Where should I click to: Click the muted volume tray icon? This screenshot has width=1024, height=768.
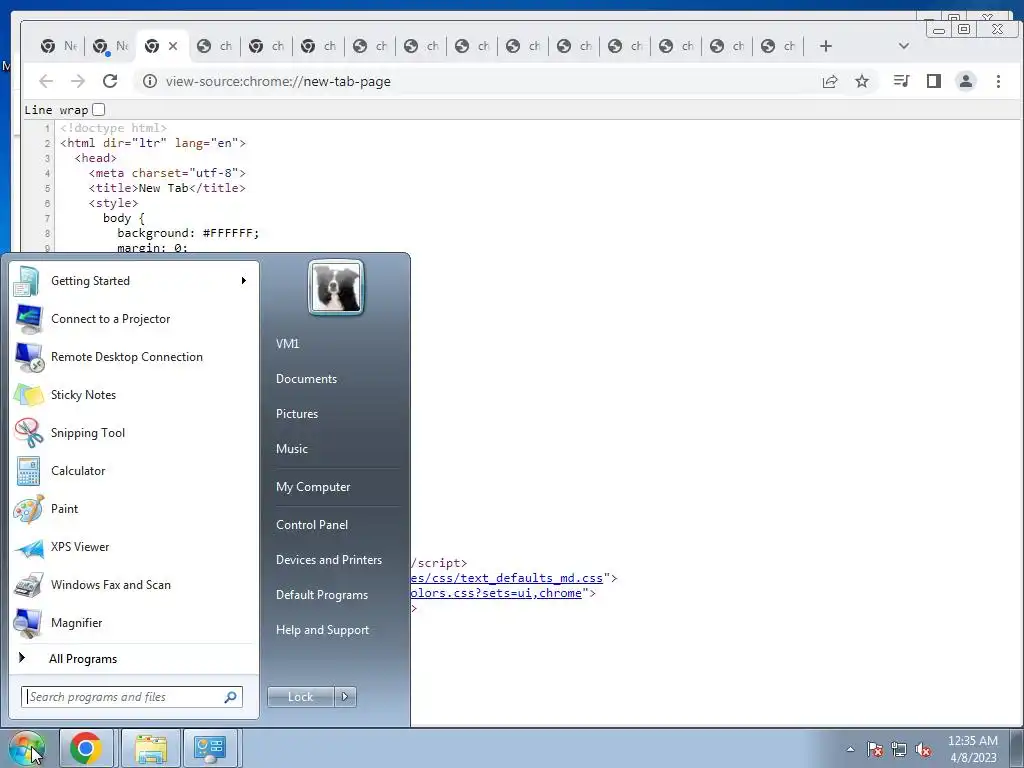coord(923,749)
